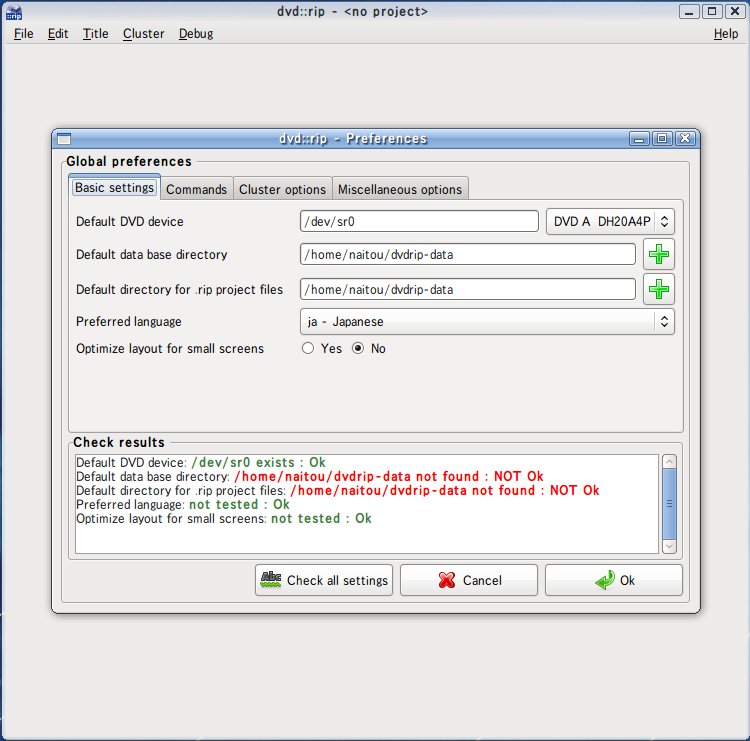Switch to the Miscellaneous options tab
This screenshot has height=741, width=750.
(400, 189)
